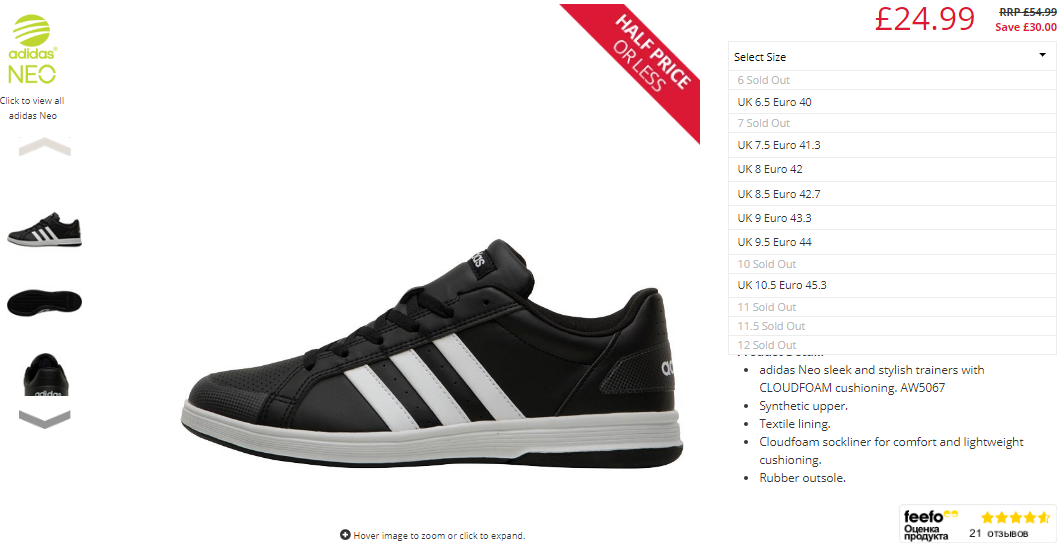
Task: Open the Select Size dropdown arrow
Action: pos(1042,56)
